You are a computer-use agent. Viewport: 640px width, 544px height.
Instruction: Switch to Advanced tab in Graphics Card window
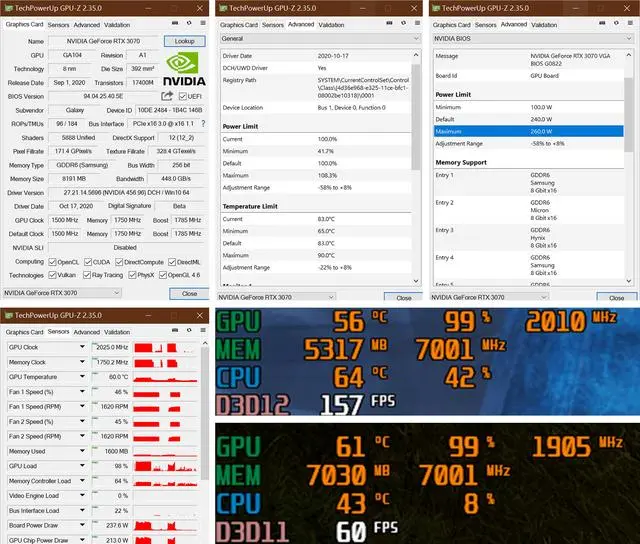87,25
